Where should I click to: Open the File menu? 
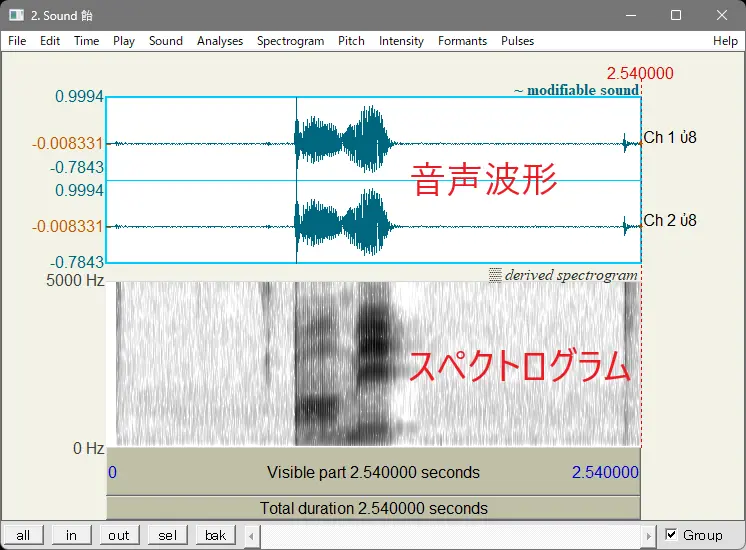coord(17,41)
